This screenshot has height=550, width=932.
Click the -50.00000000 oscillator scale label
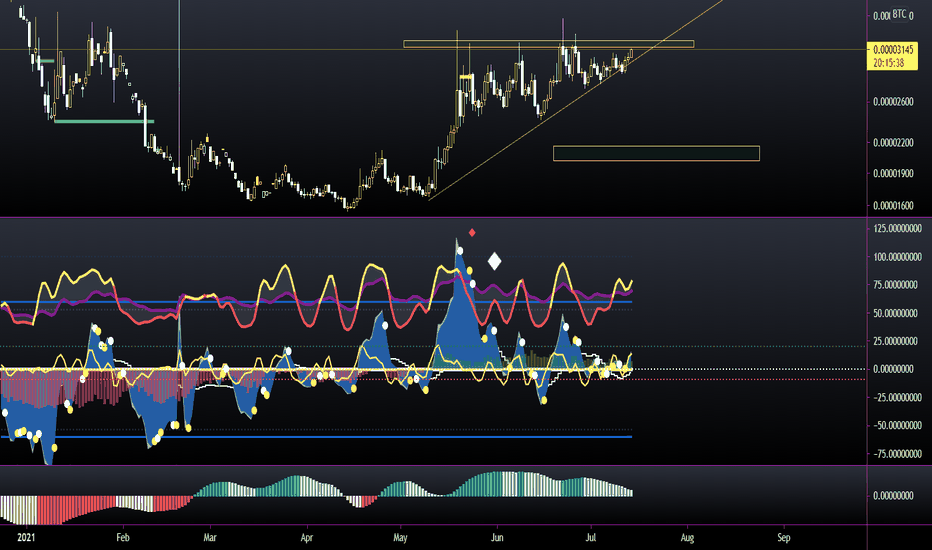(898, 425)
